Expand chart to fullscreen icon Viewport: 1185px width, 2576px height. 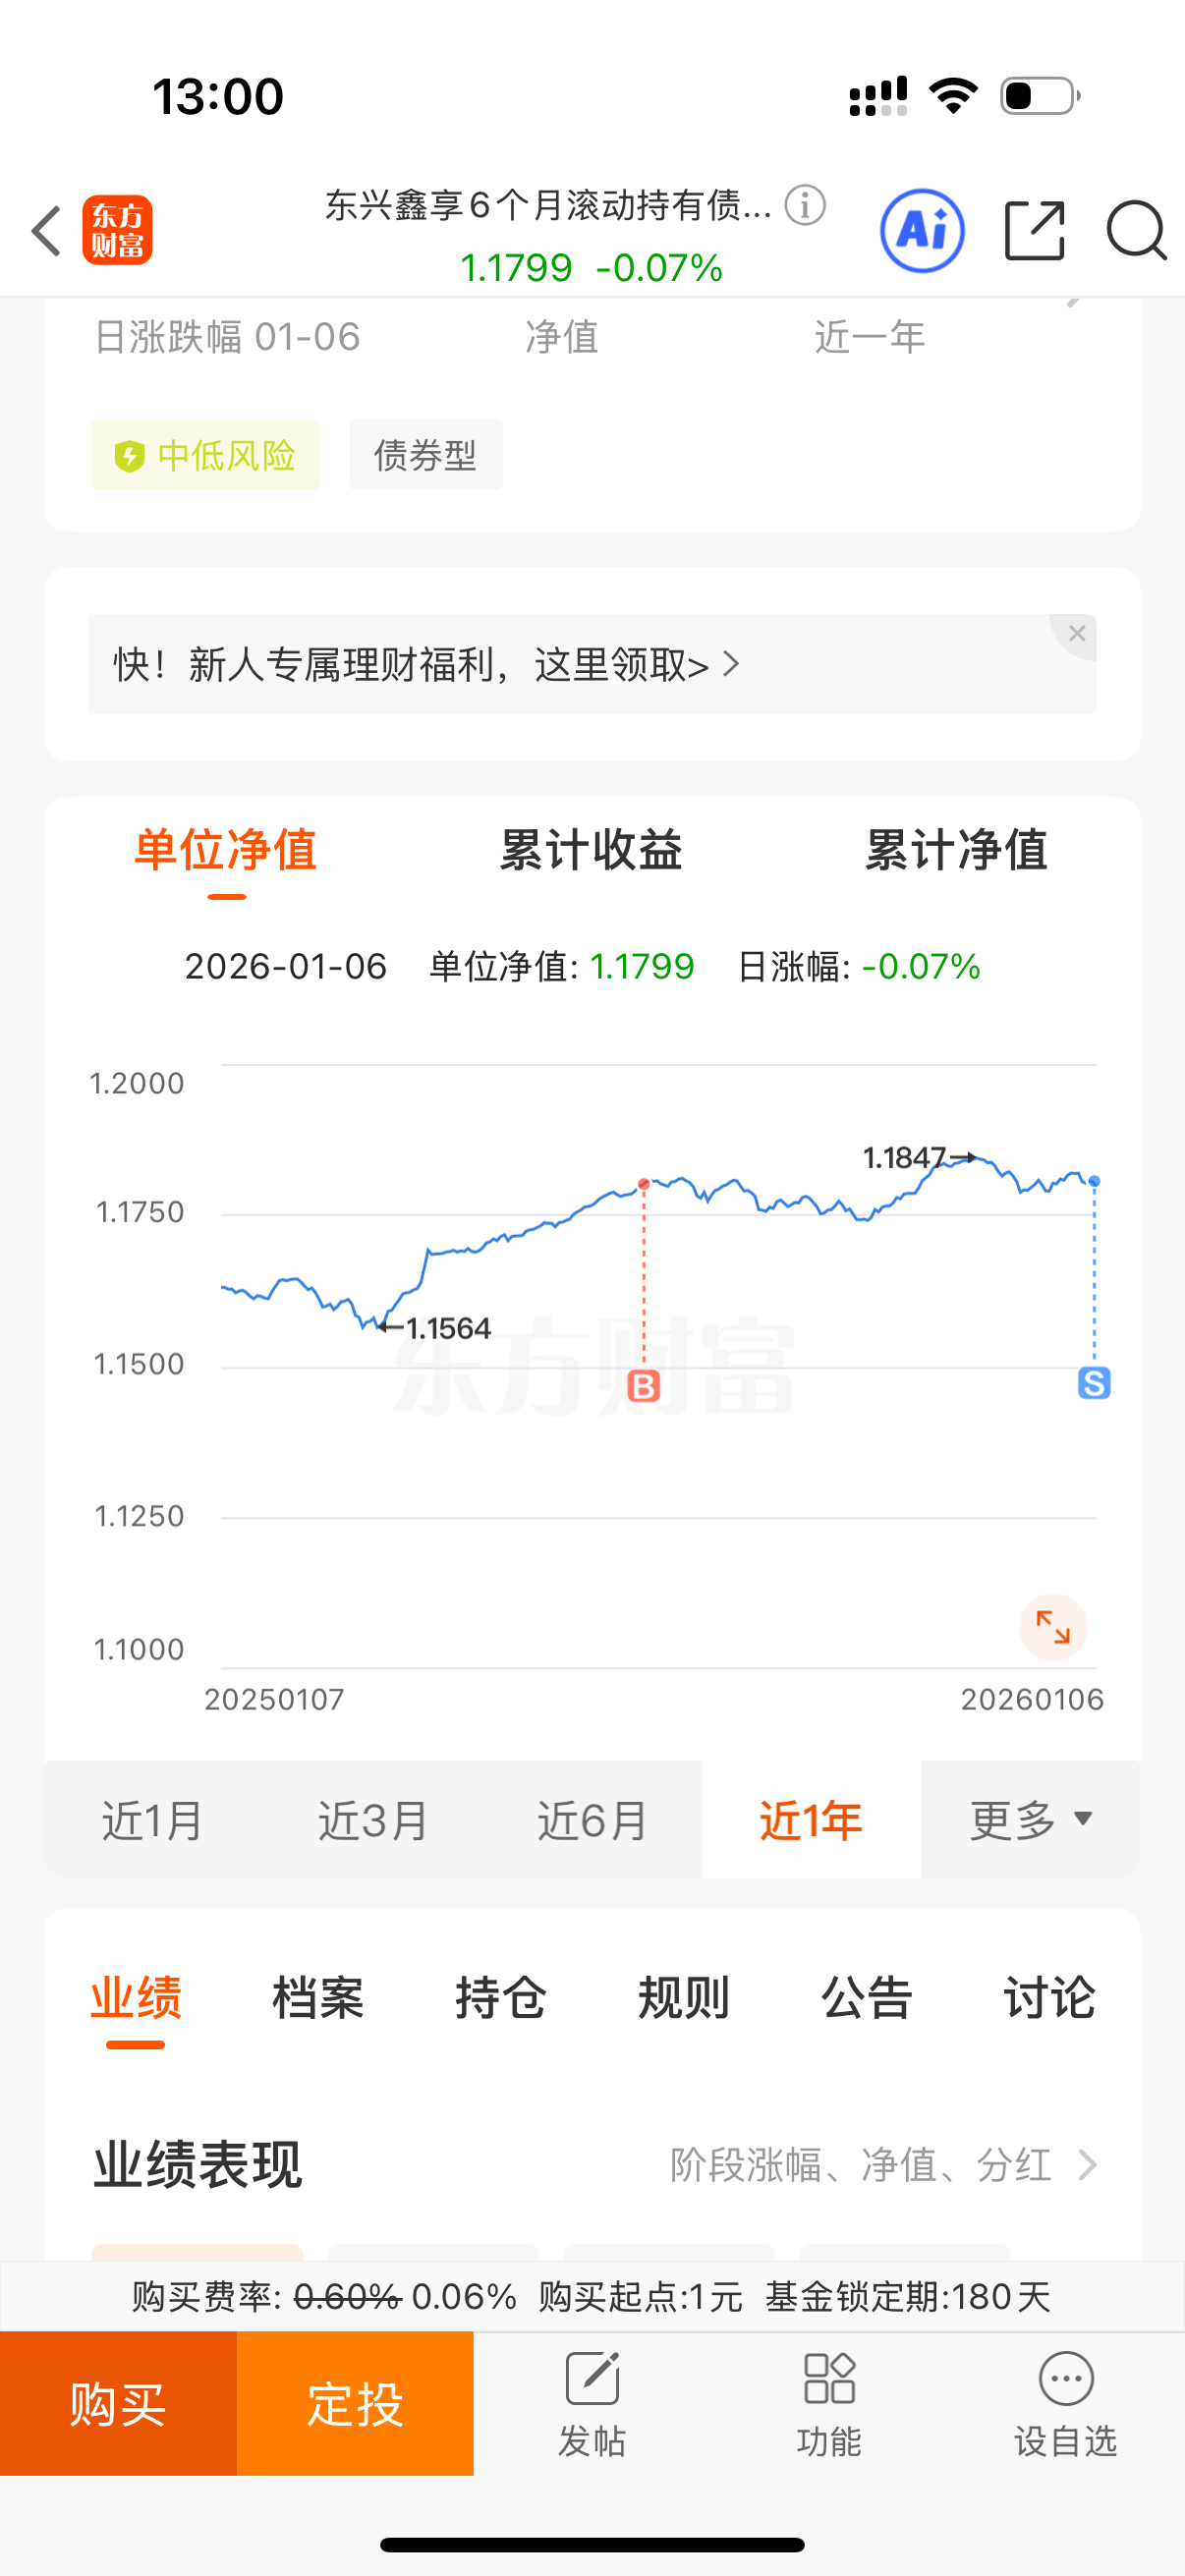[x=1053, y=1627]
